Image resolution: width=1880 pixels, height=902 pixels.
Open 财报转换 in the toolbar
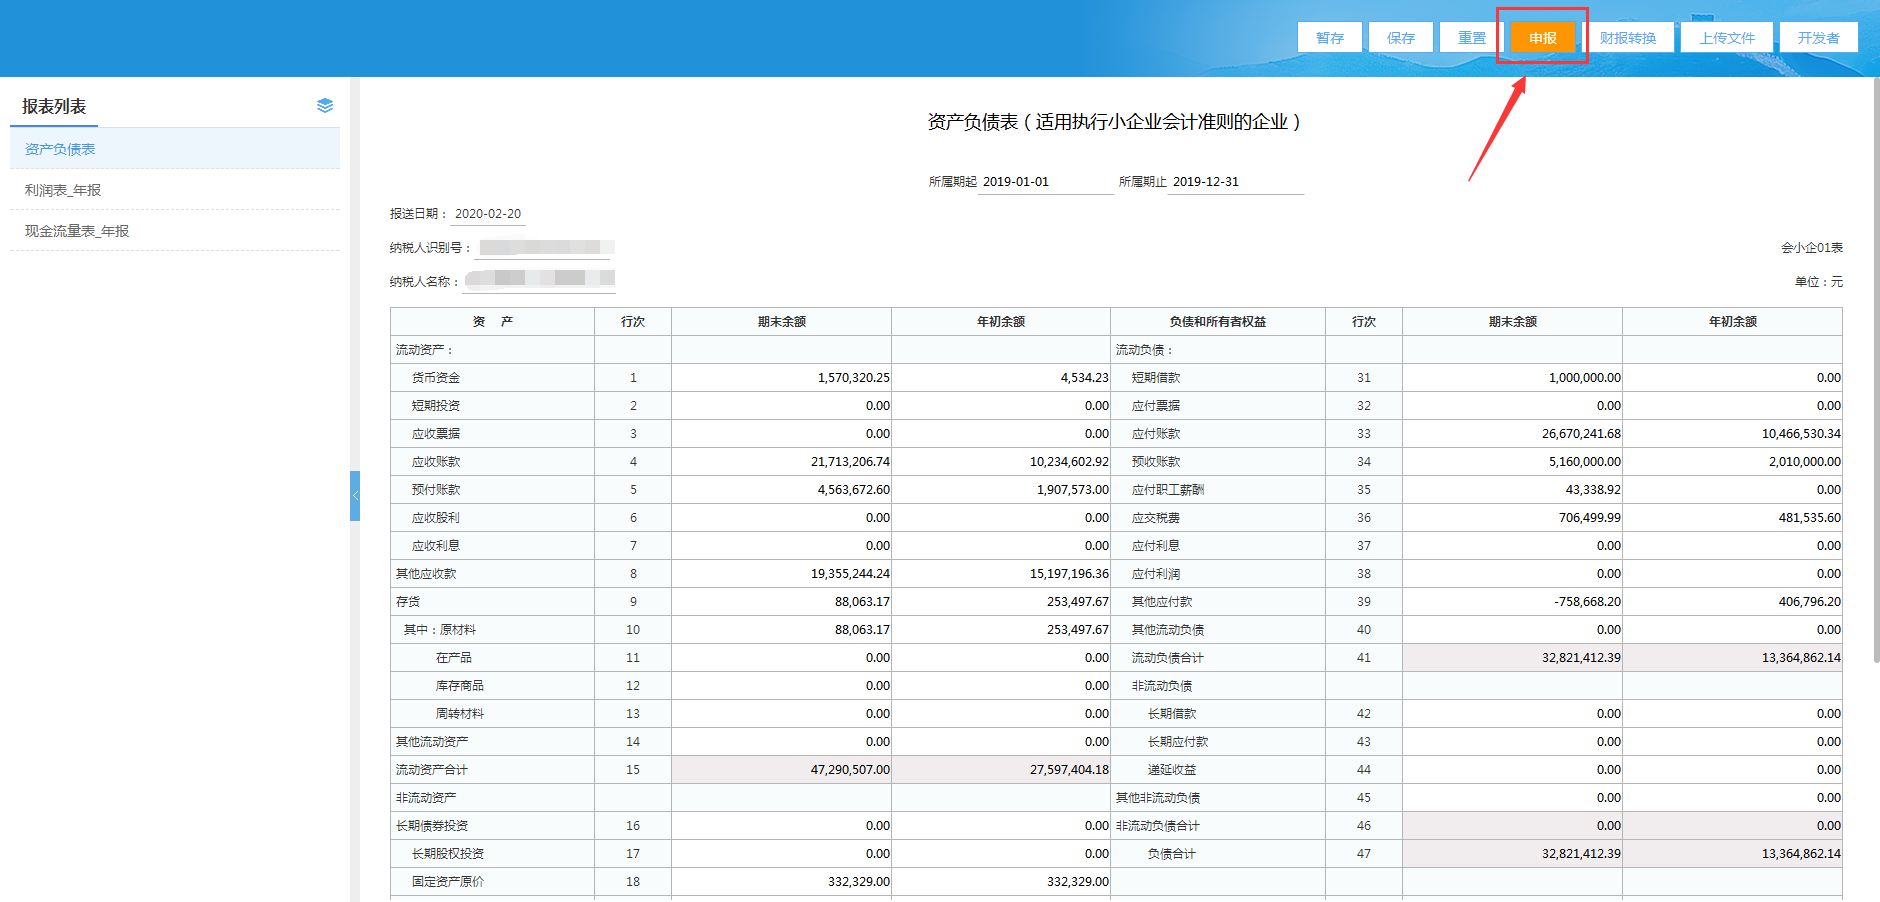1627,38
